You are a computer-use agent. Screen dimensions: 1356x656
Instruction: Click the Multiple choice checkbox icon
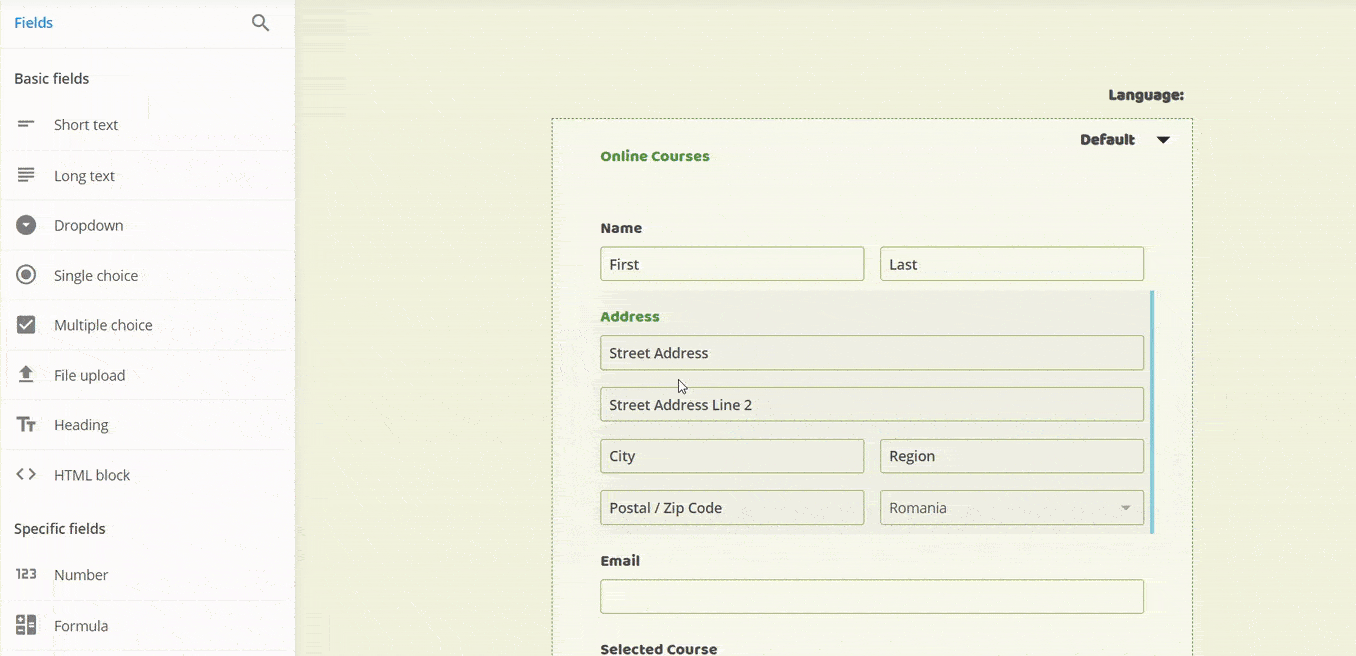click(x=26, y=325)
